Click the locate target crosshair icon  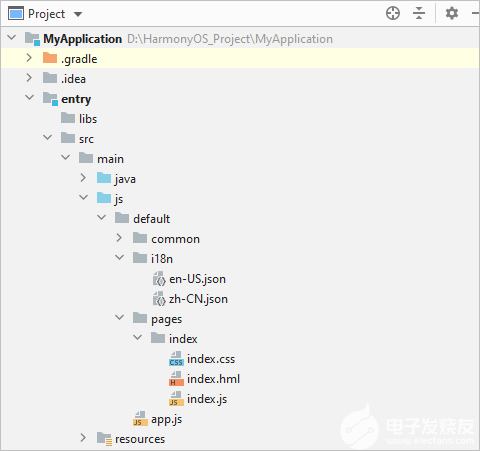(393, 13)
